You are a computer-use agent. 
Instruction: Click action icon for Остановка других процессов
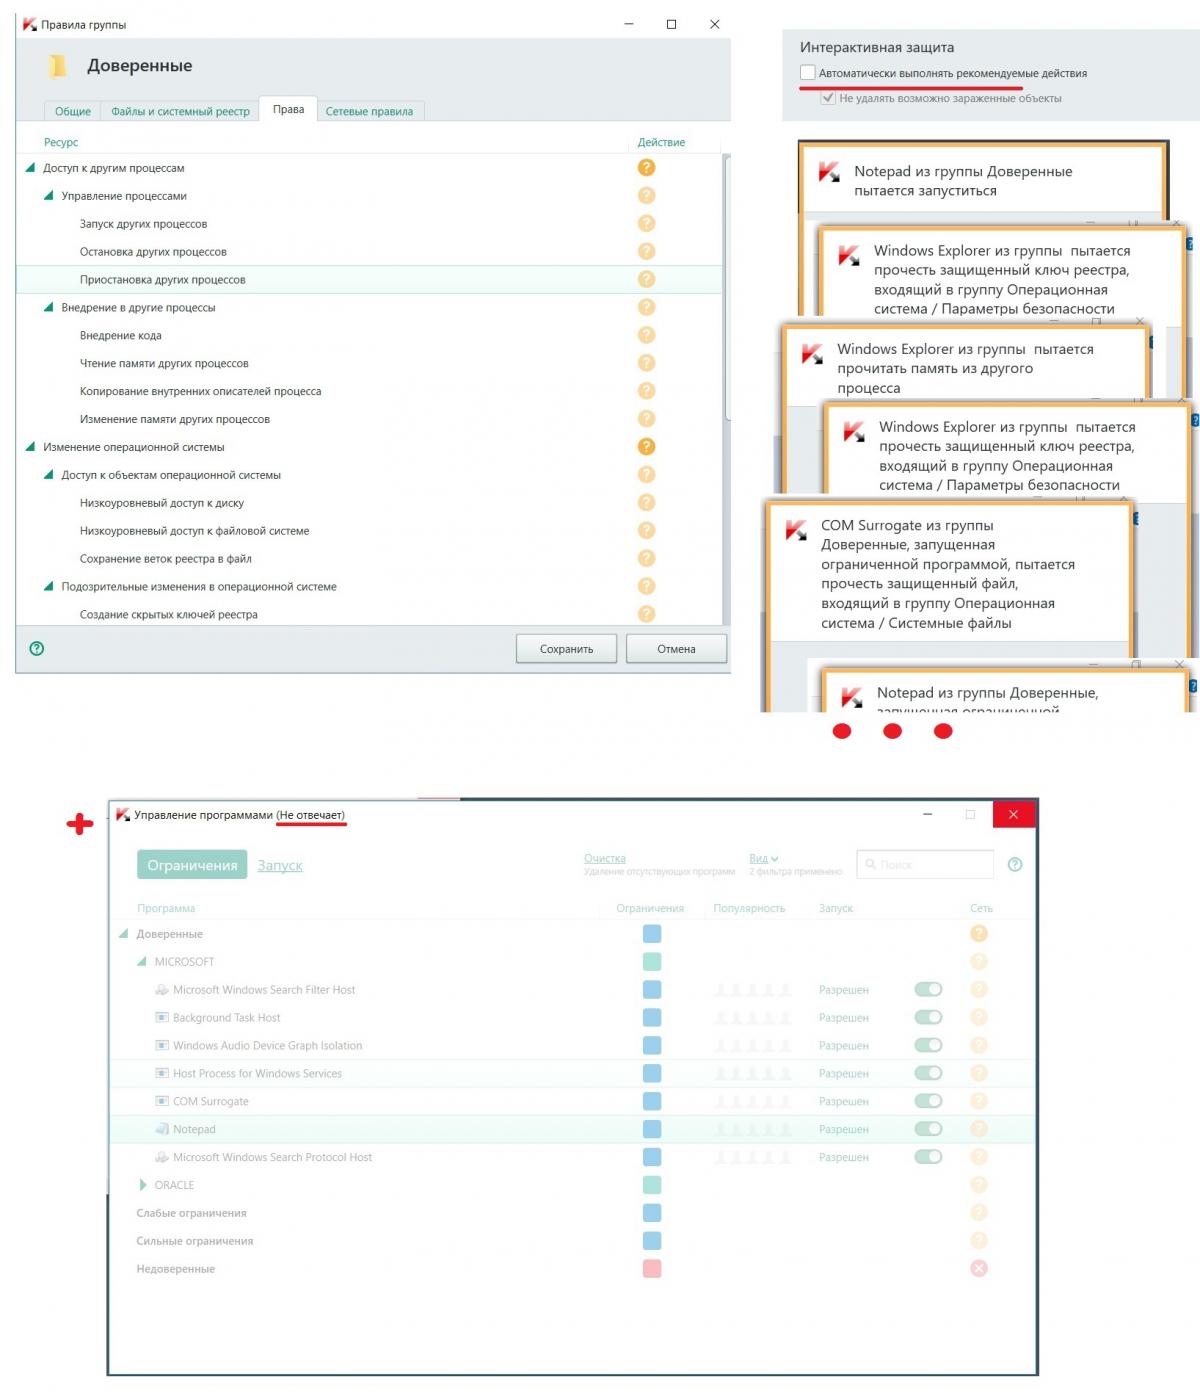click(x=647, y=252)
